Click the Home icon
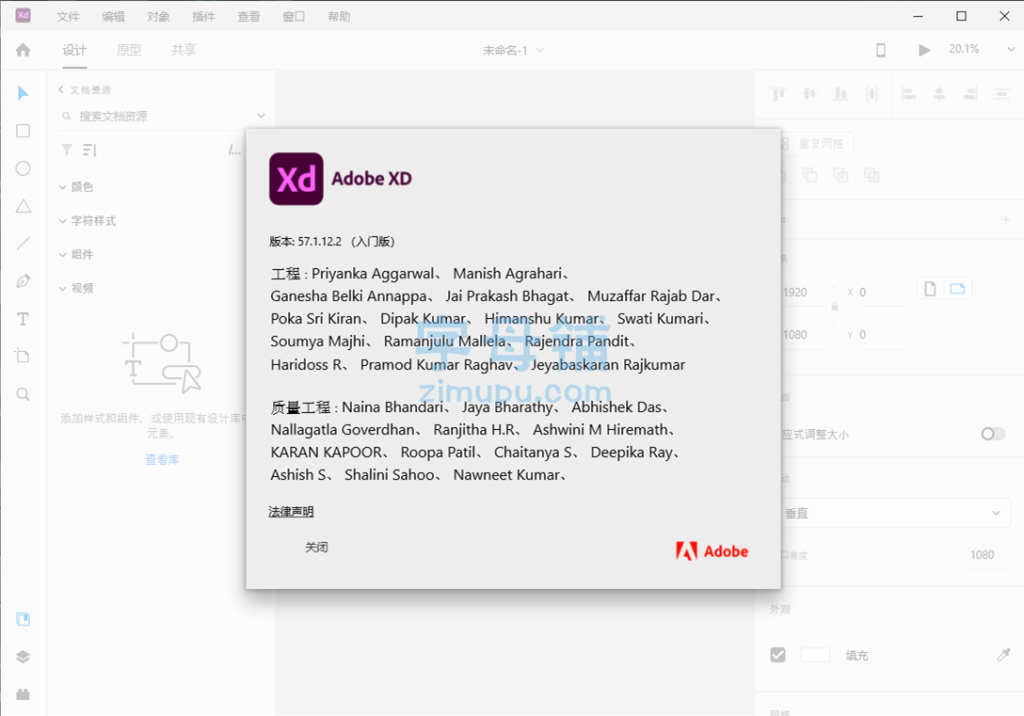 point(23,50)
